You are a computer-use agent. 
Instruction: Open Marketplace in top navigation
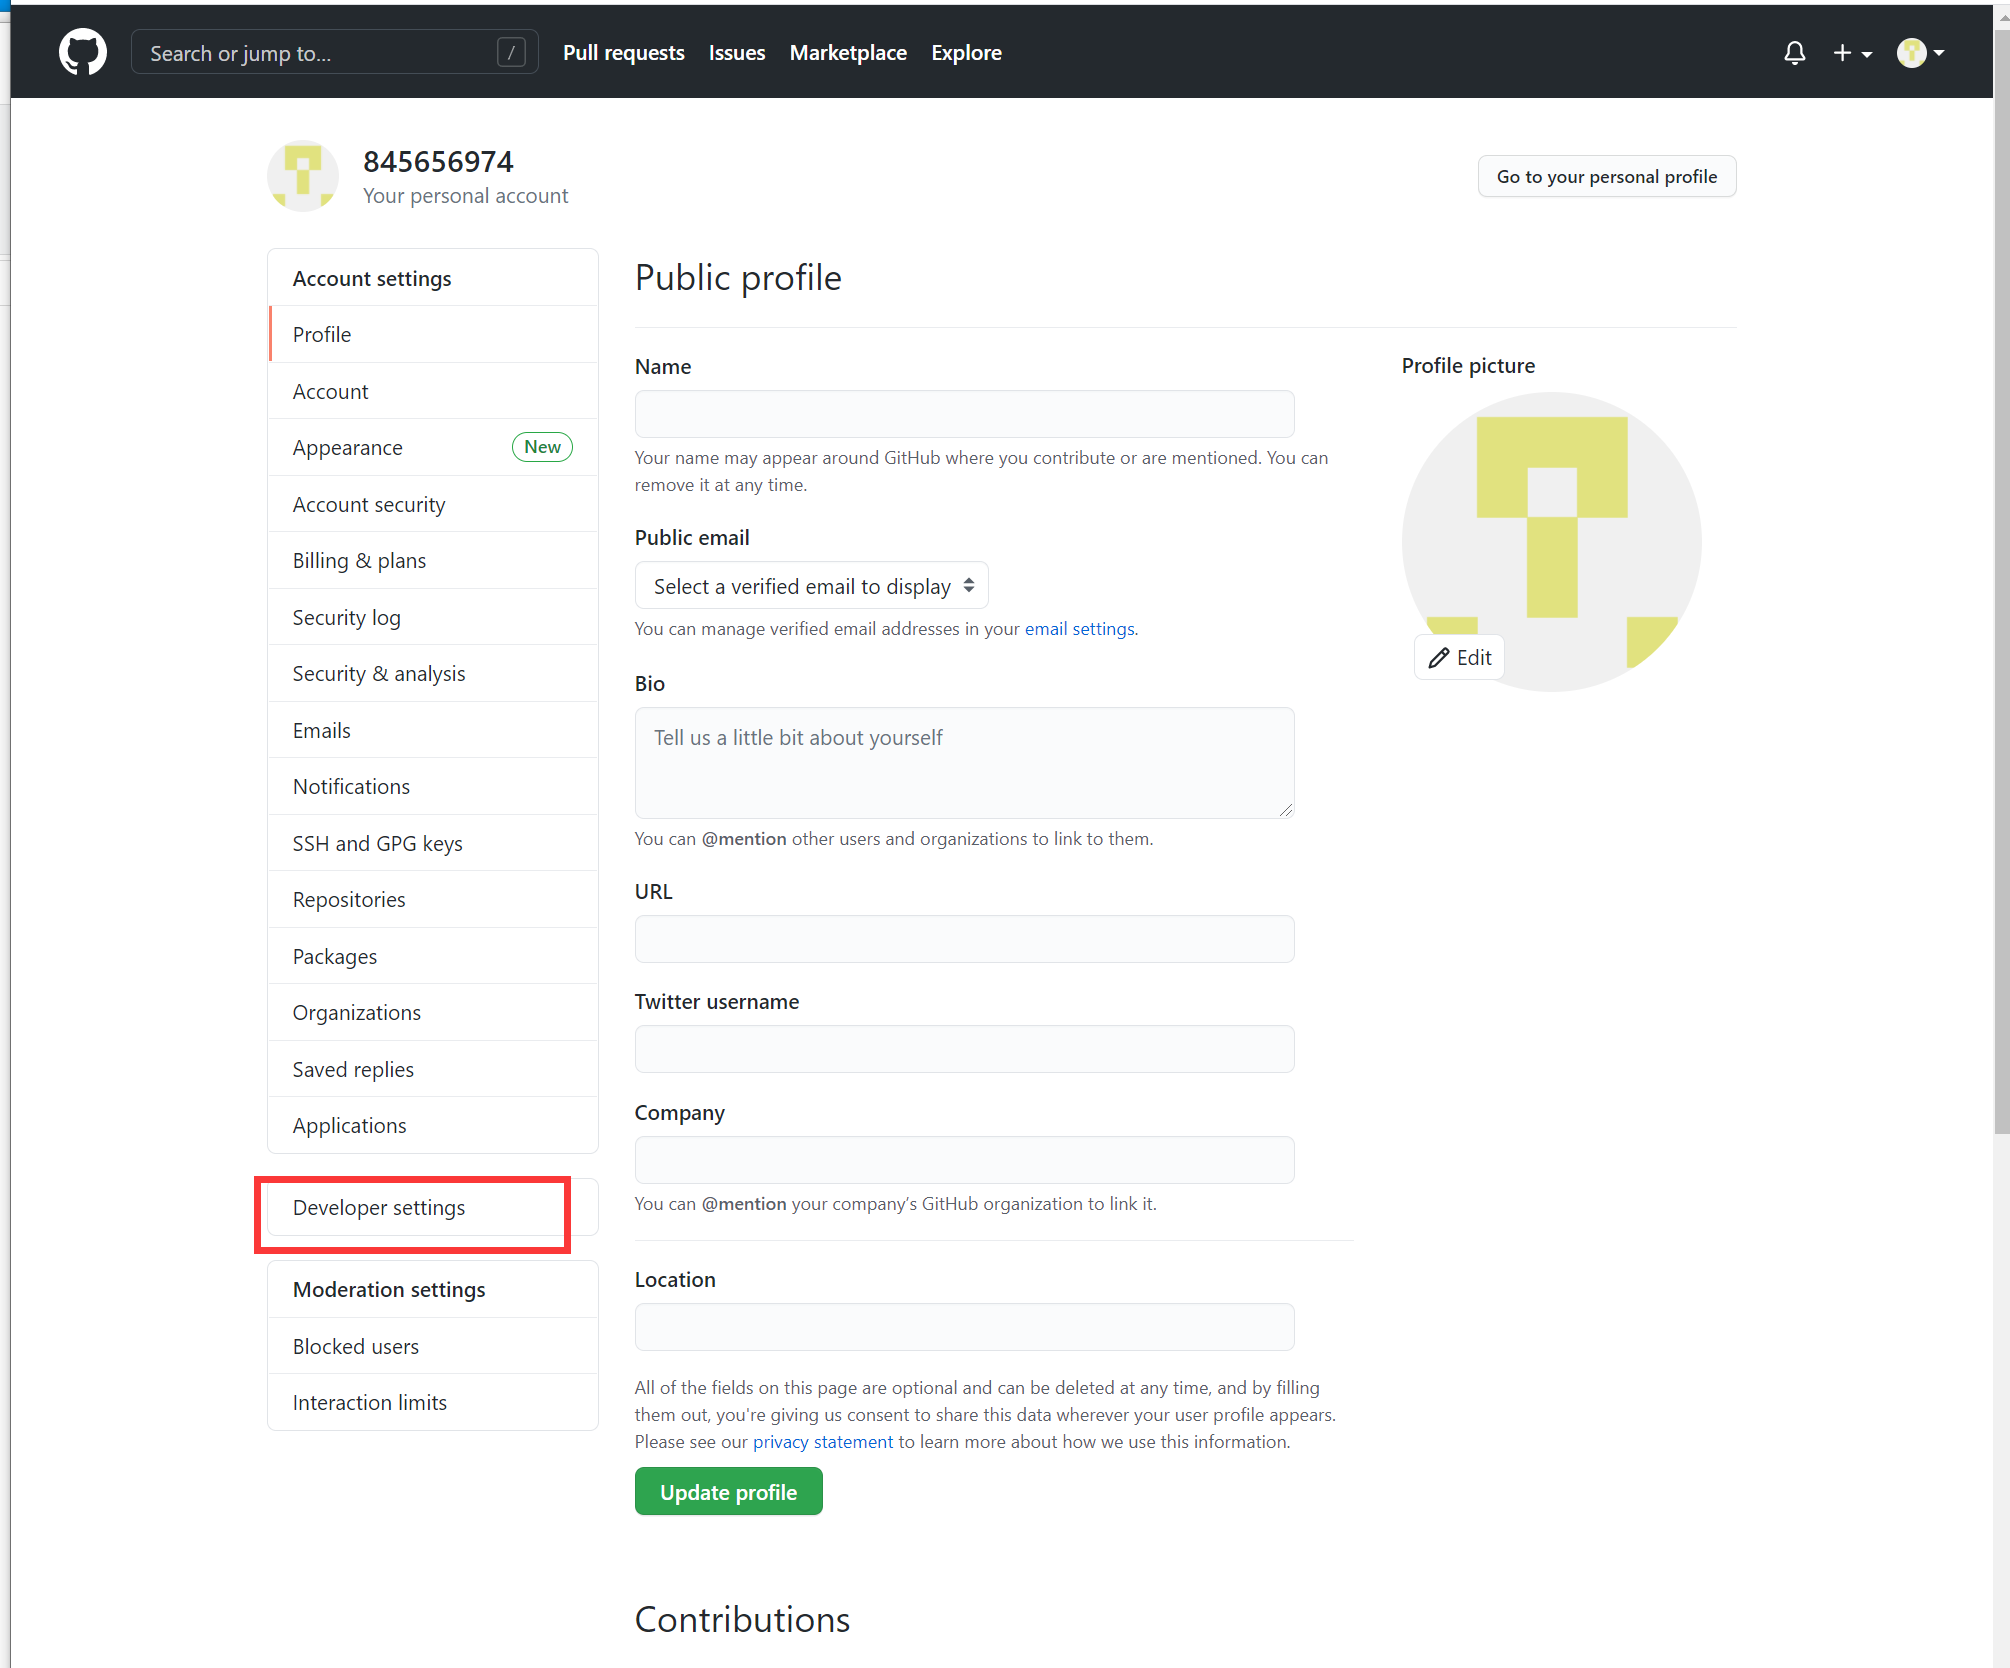tap(848, 52)
